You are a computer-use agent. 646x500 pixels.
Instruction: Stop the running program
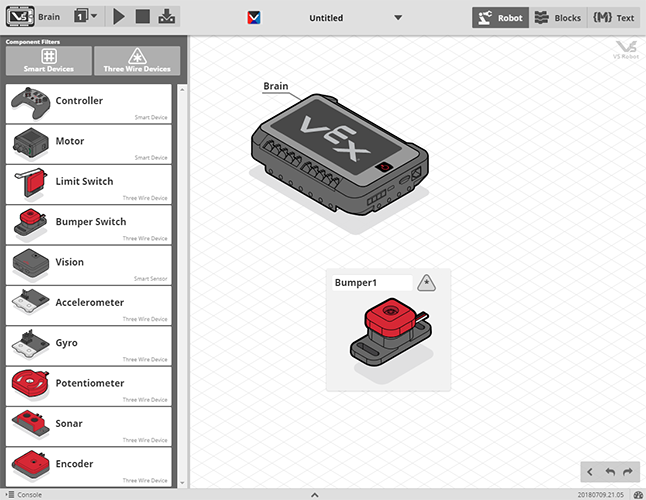coord(143,16)
